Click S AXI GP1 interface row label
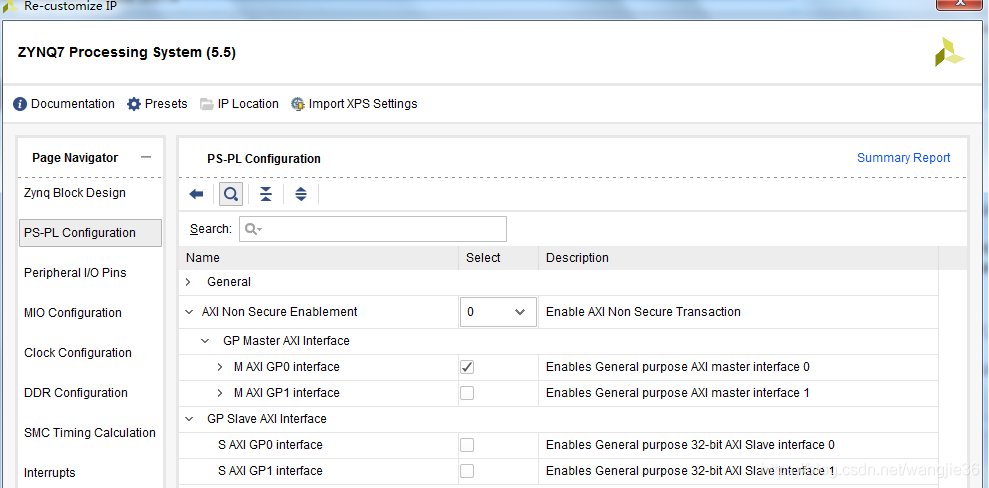 tap(270, 471)
